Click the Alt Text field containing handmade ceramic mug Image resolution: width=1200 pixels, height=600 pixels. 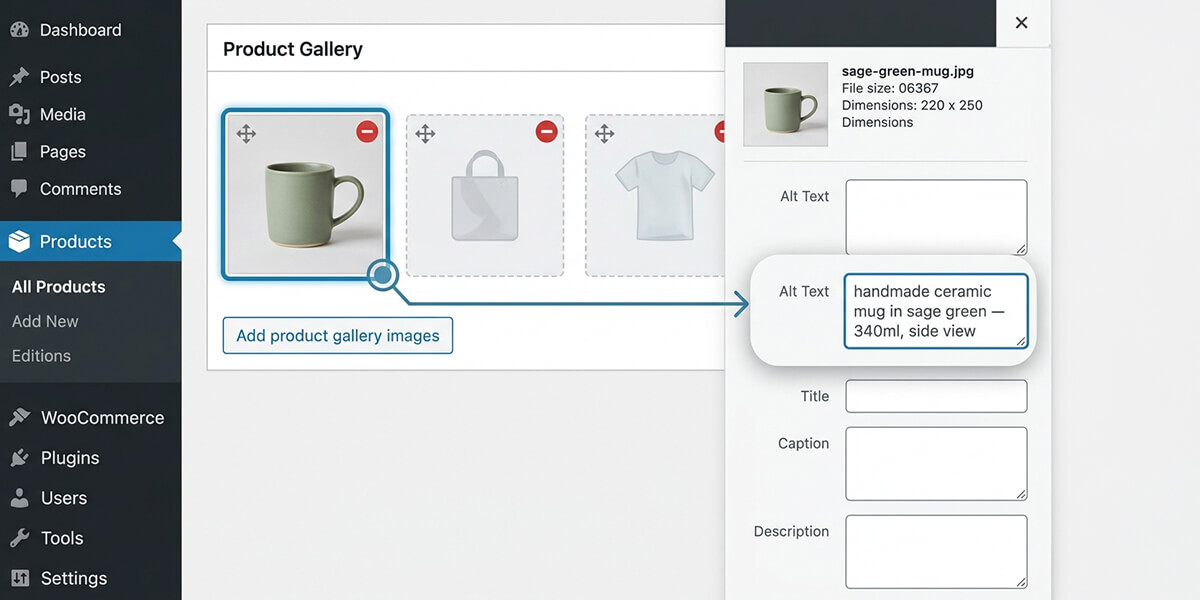point(936,311)
